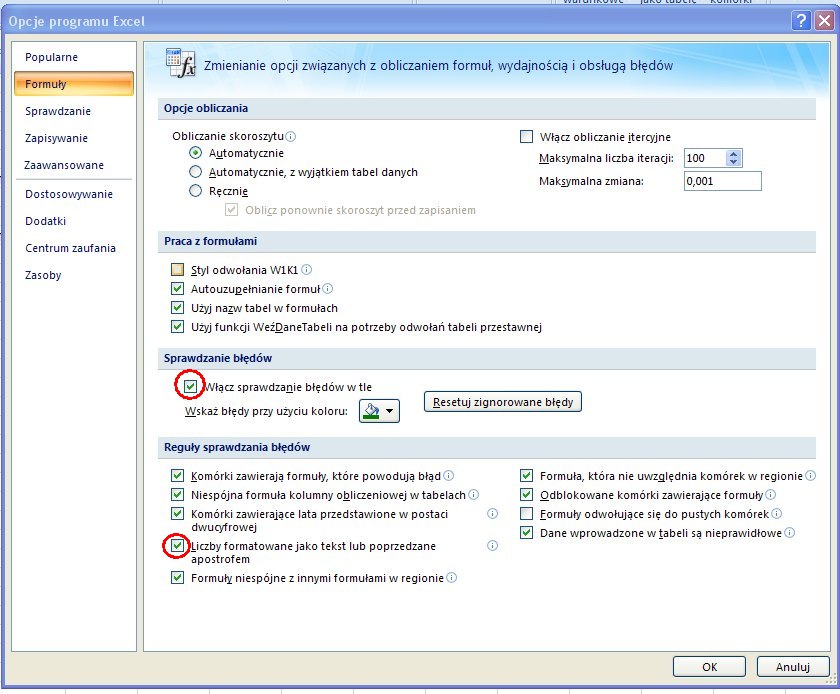
Task: Open error indicator color dropdown arrow
Action: pyautogui.click(x=389, y=411)
